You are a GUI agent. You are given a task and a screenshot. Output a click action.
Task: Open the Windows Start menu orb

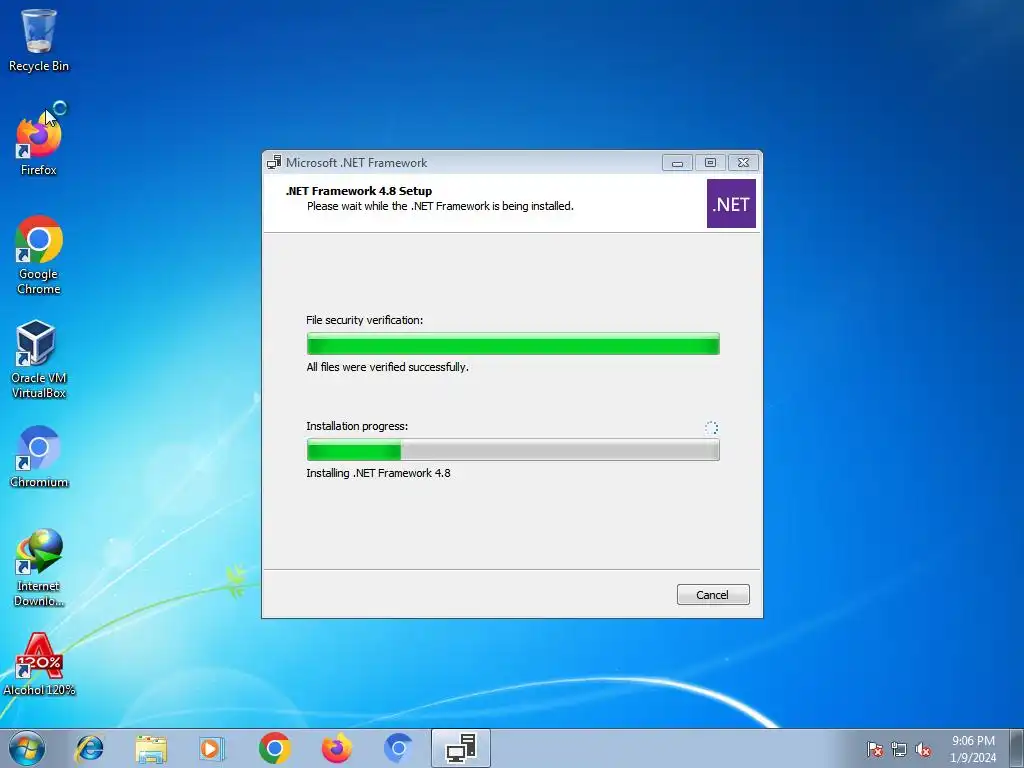[x=27, y=748]
